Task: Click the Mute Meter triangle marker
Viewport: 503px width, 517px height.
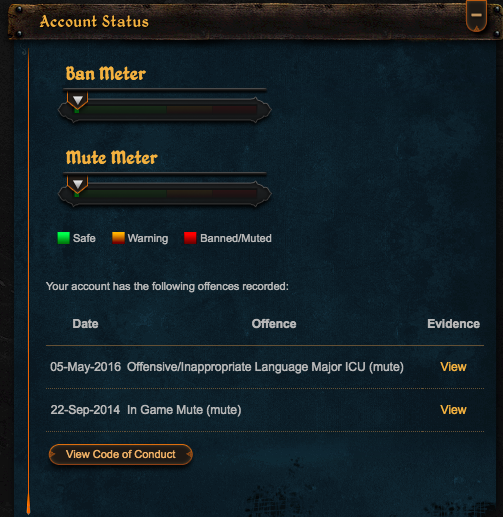Action: 78,184
